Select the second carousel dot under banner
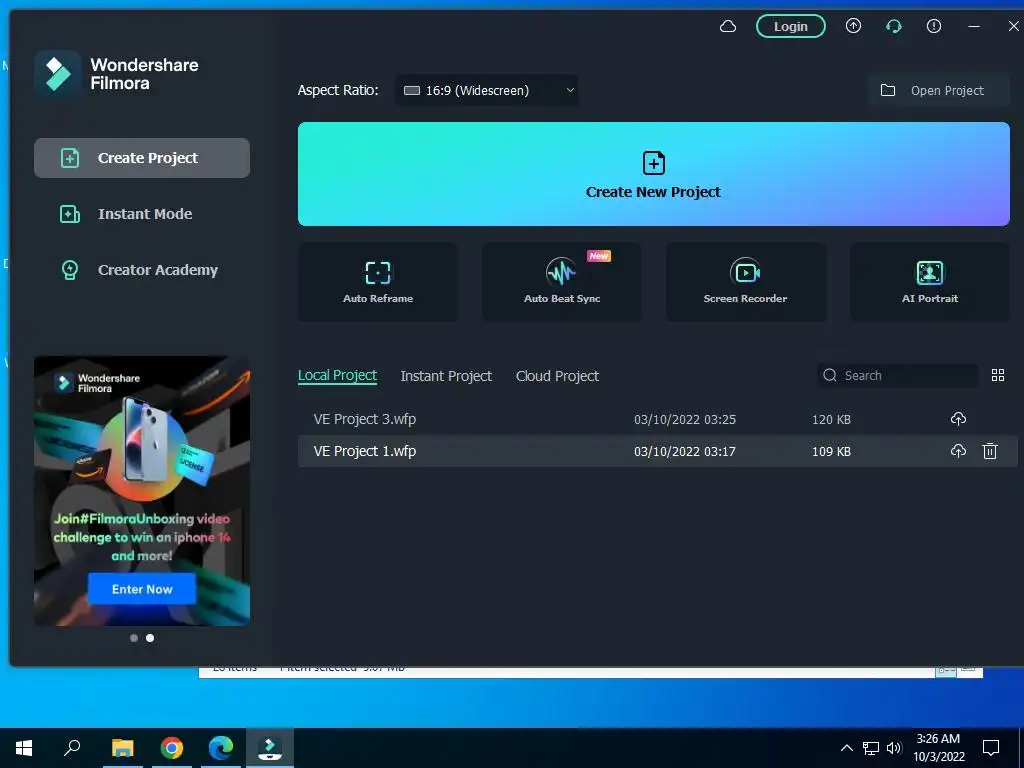The width and height of the screenshot is (1024, 768). point(150,638)
